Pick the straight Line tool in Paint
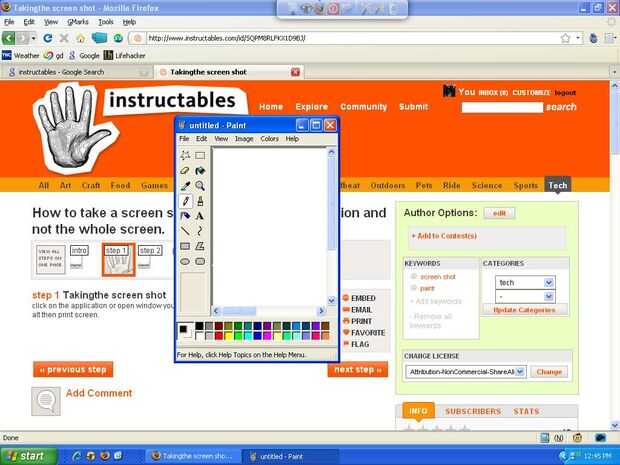 tap(185, 231)
